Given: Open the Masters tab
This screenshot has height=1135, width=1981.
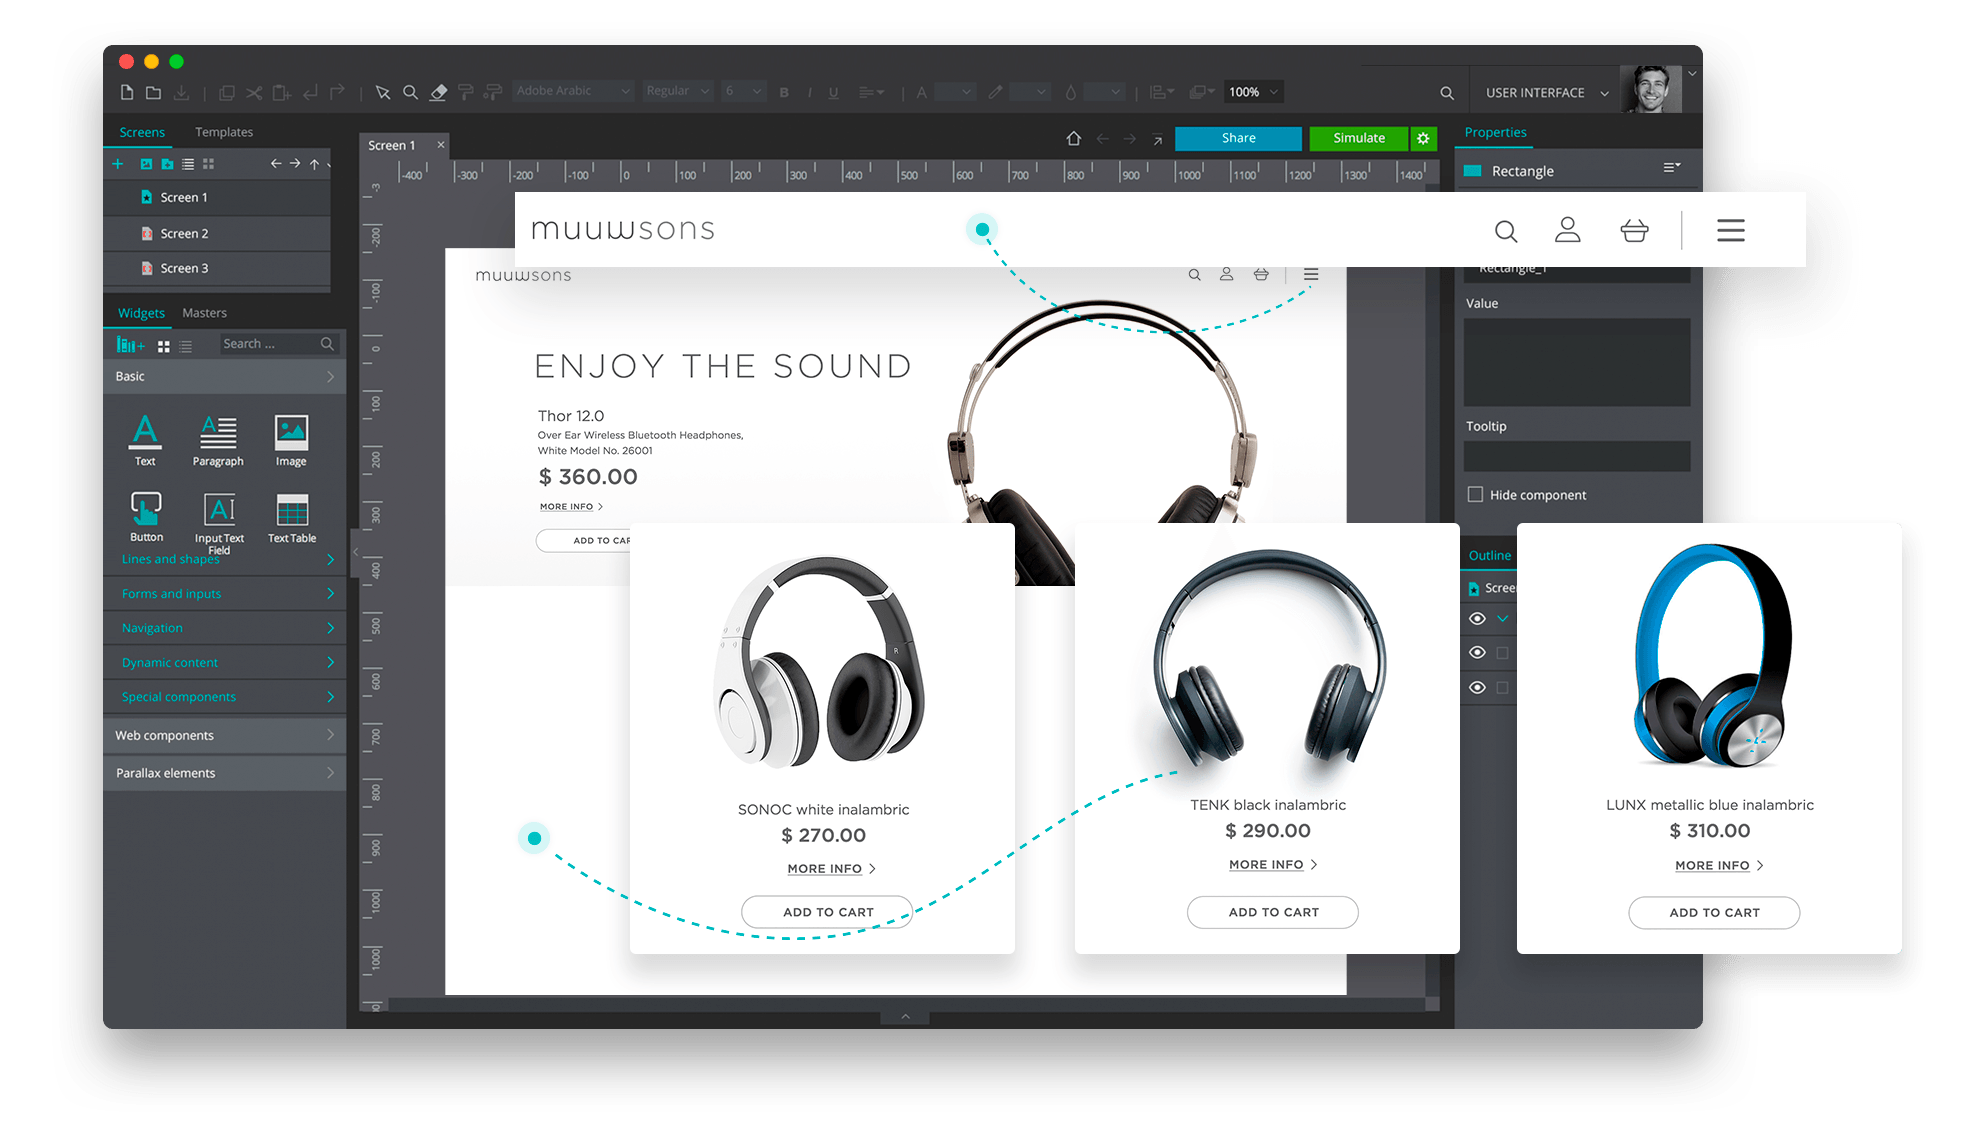Looking at the screenshot, I should 204,313.
